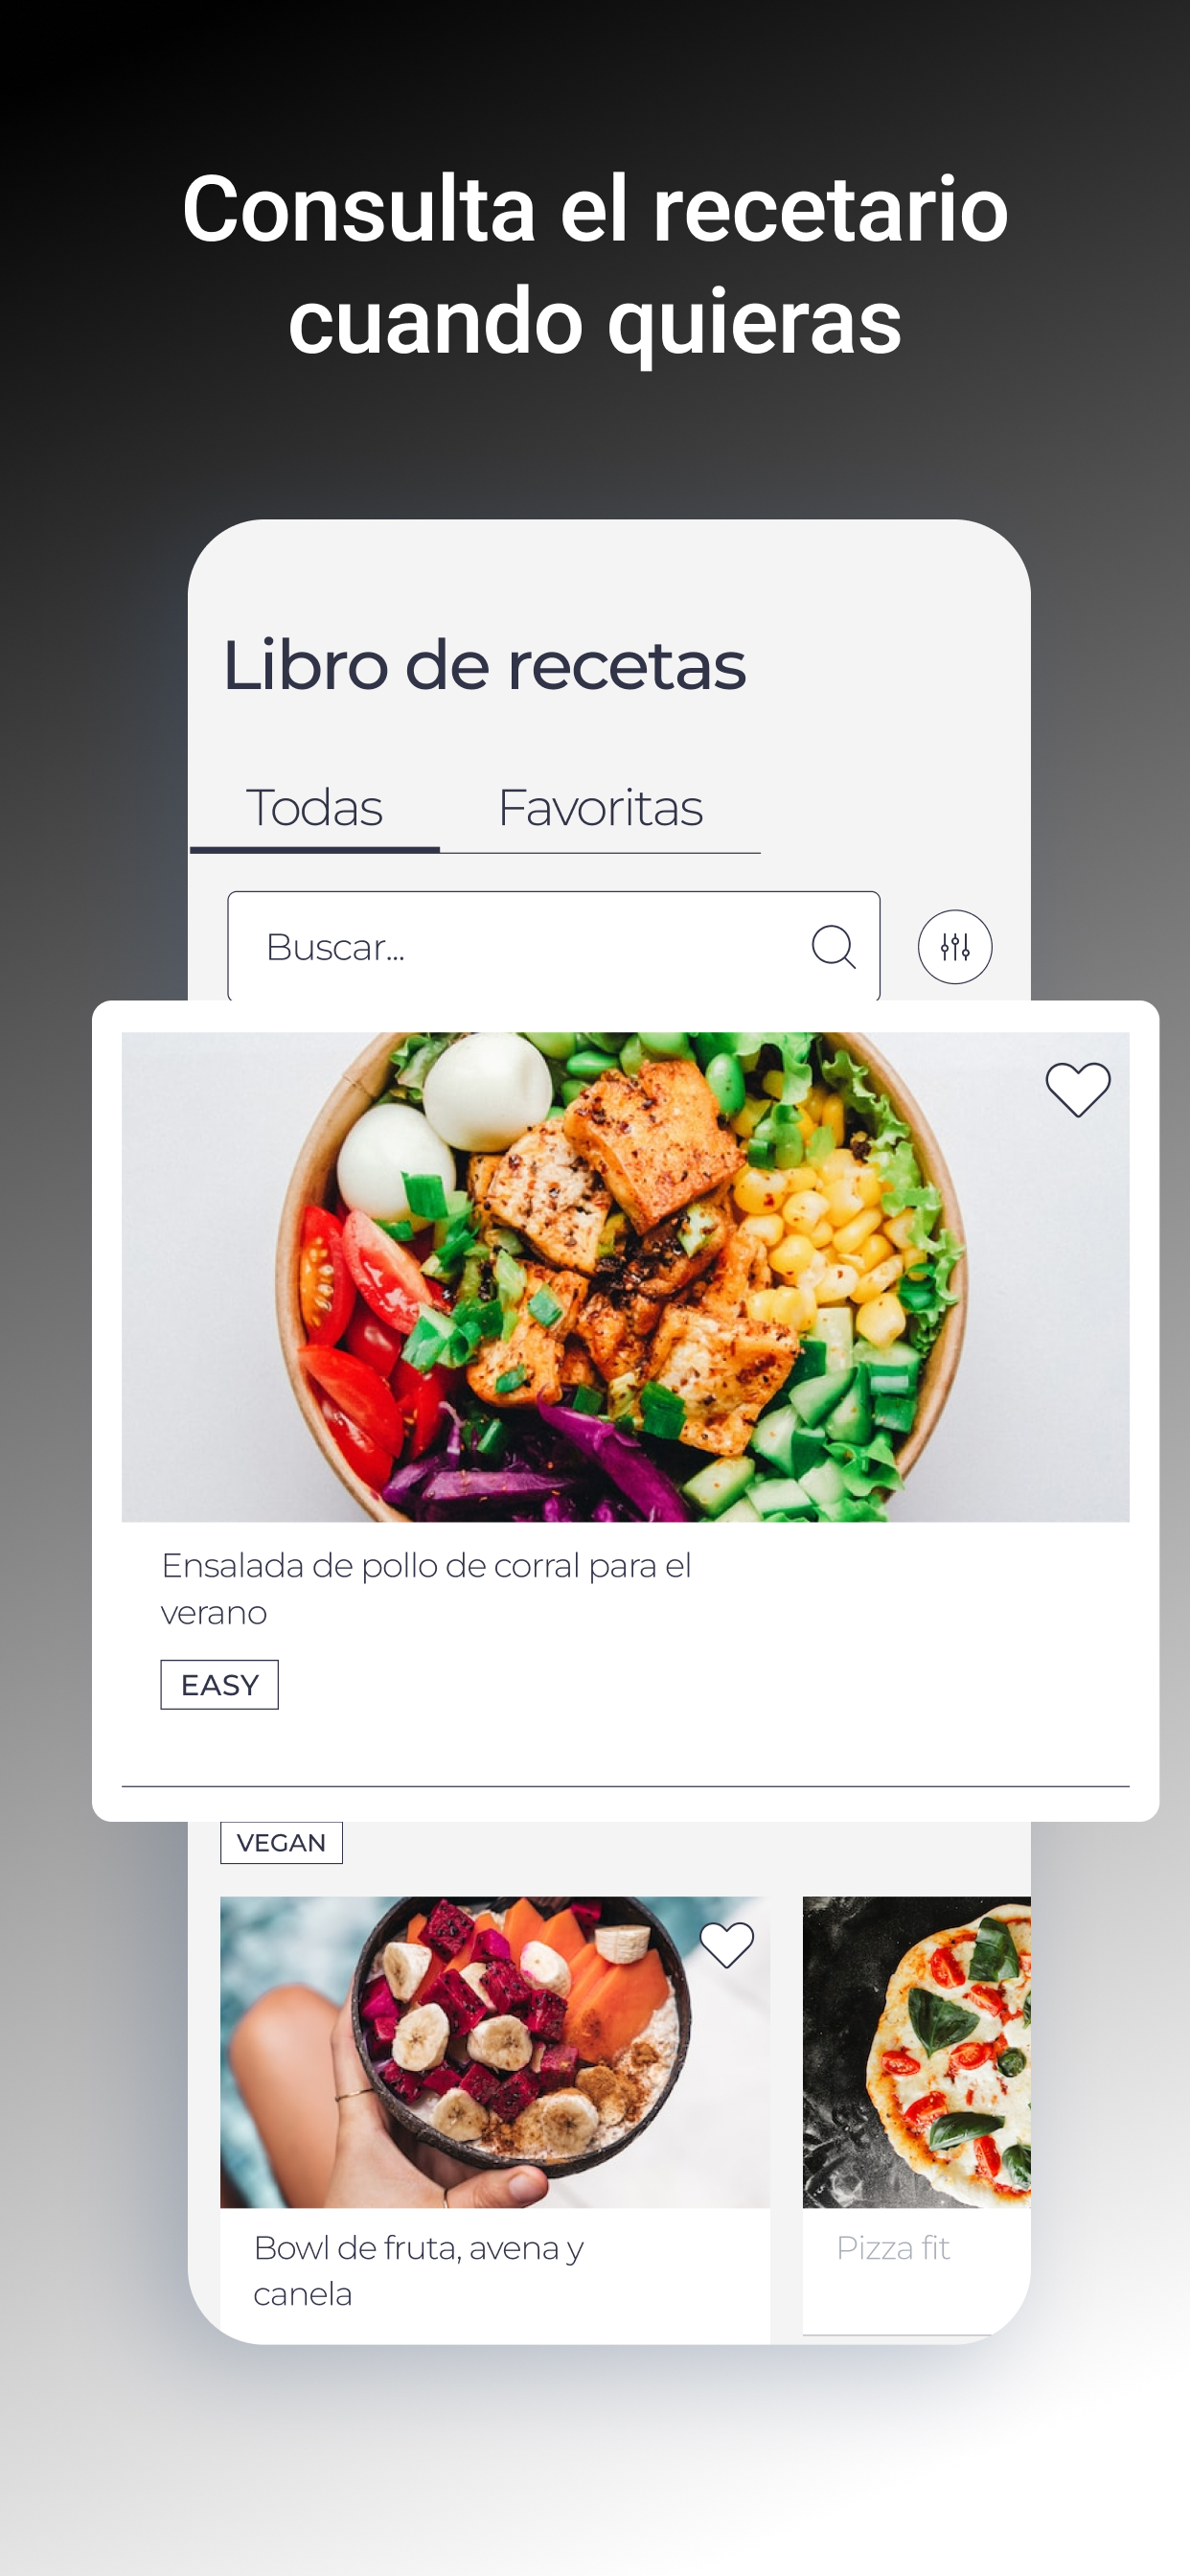This screenshot has width=1190, height=2576.
Task: Favorite the Ensalada de pollo recipe heart
Action: tap(1077, 1089)
